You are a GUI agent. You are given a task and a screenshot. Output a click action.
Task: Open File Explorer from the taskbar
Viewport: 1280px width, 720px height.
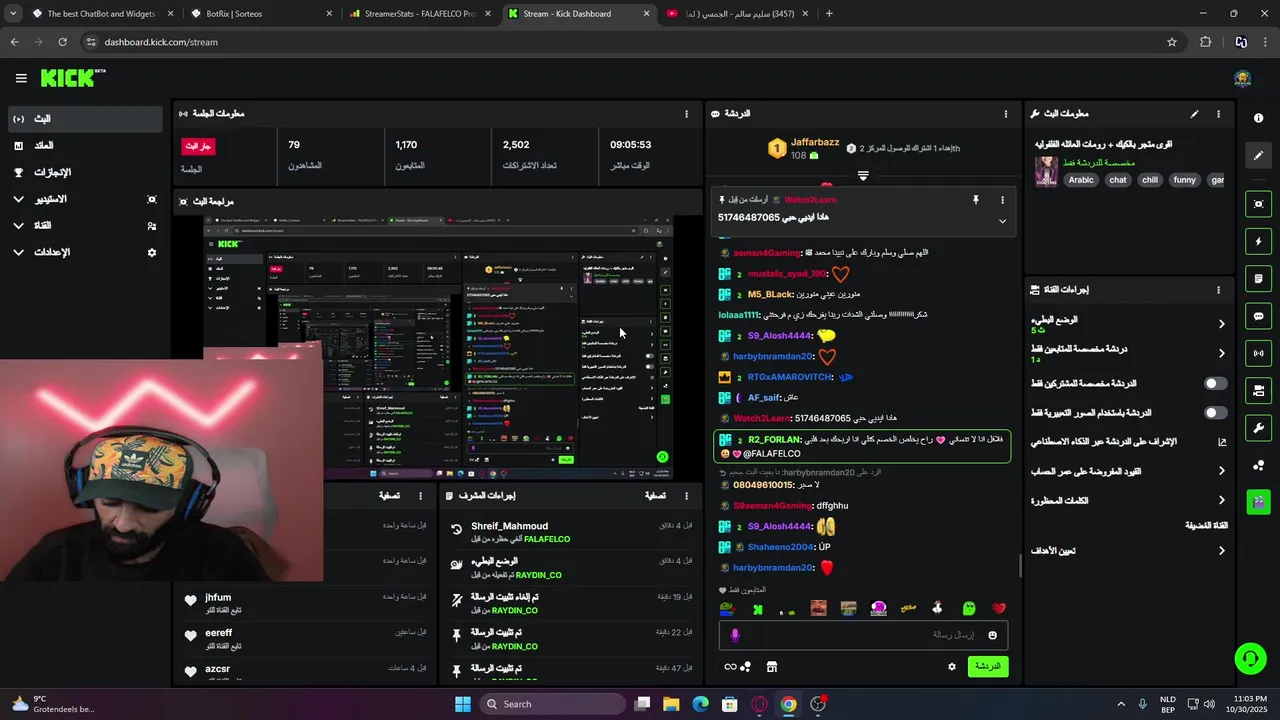click(671, 704)
